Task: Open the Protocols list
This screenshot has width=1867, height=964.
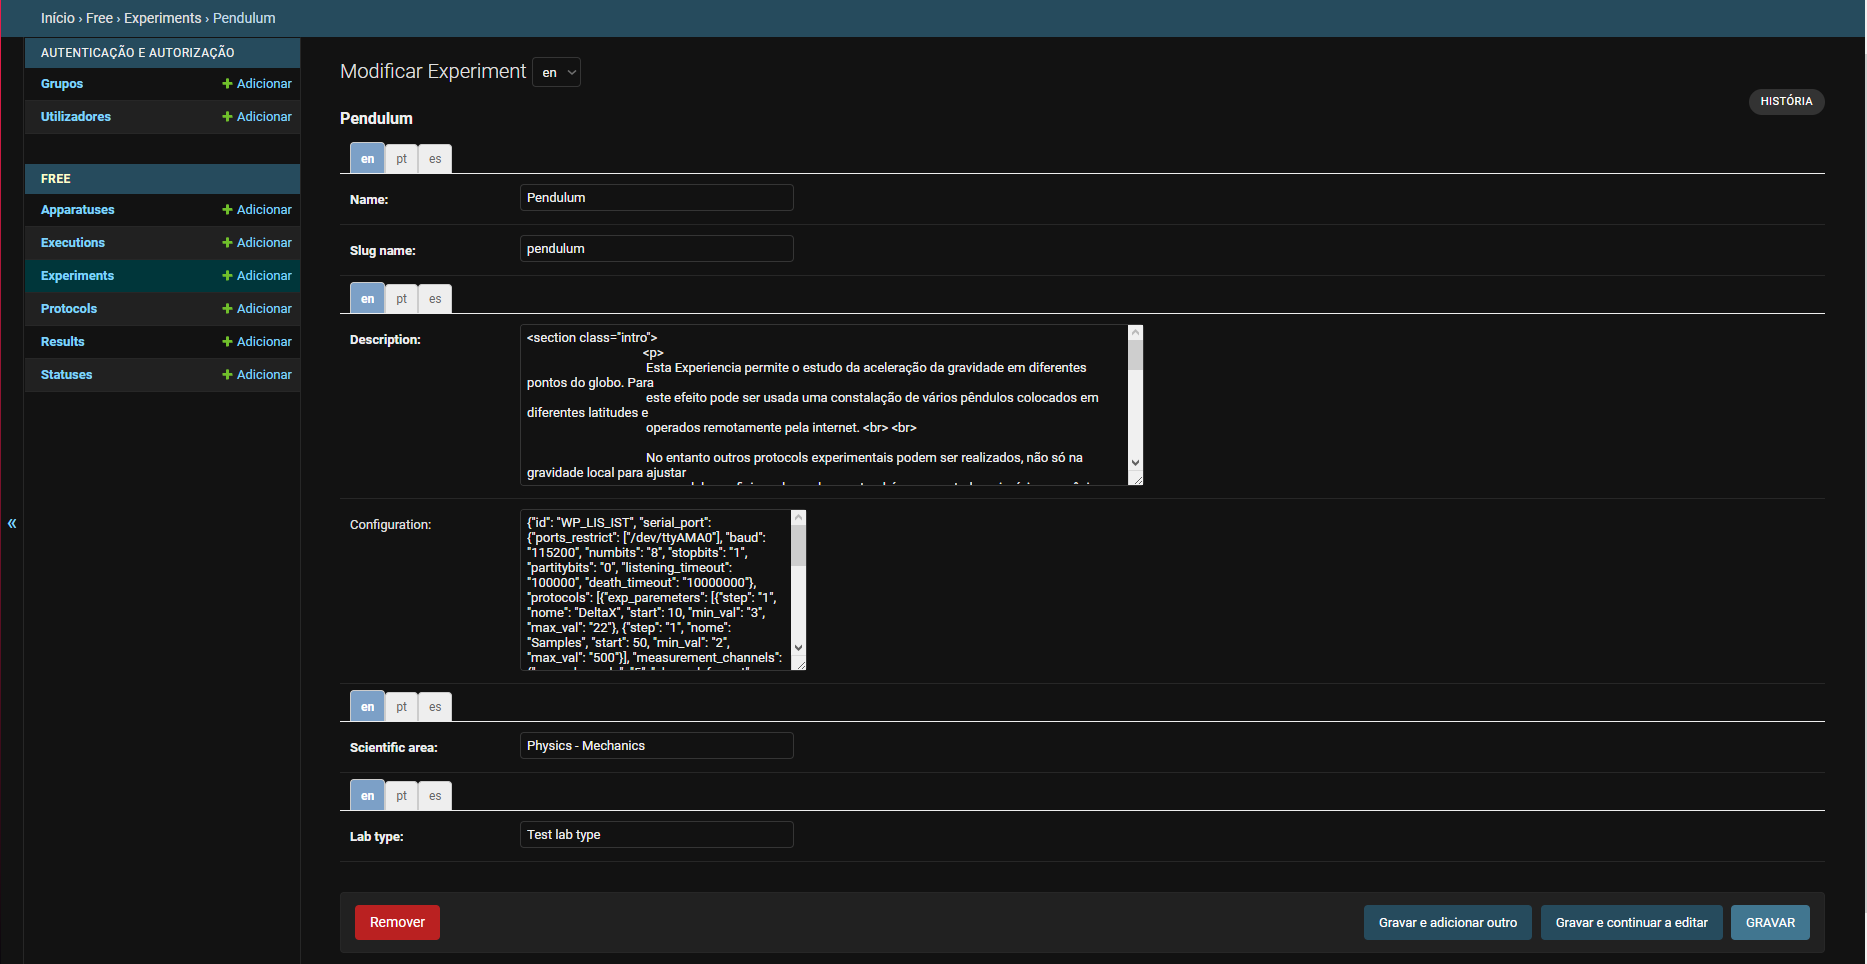Action: [69, 309]
